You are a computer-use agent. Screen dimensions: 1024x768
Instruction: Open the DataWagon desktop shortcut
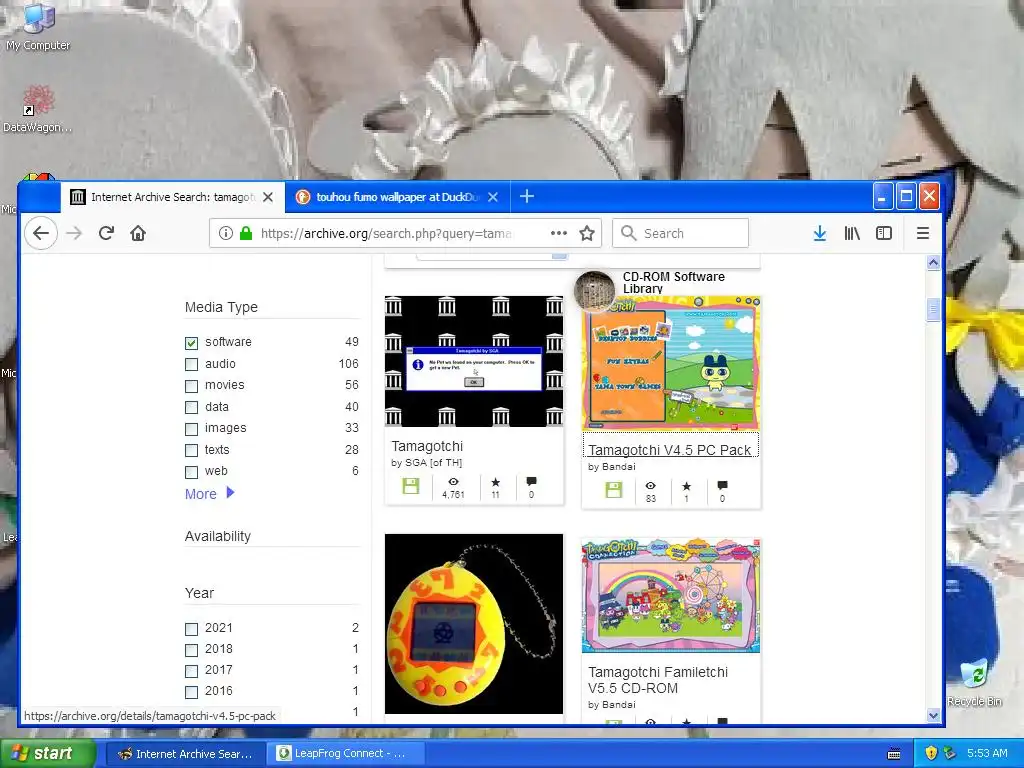point(38,108)
